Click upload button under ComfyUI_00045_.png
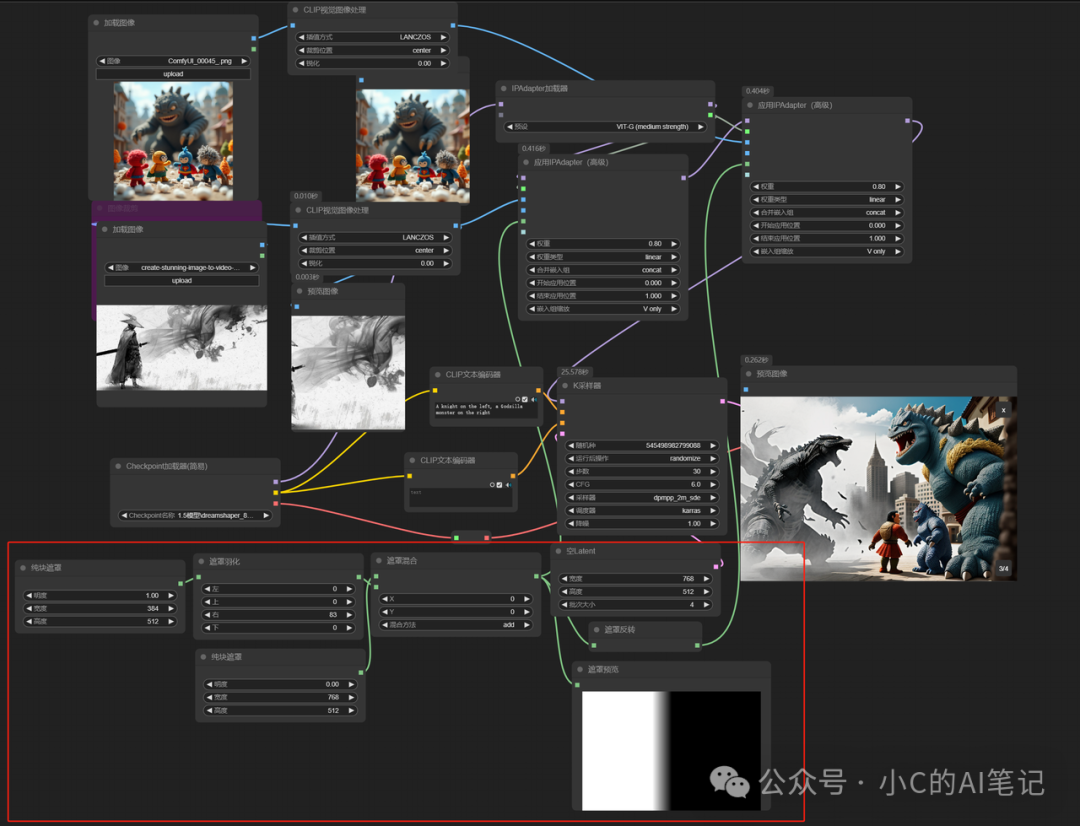The image size is (1080, 826). point(173,74)
